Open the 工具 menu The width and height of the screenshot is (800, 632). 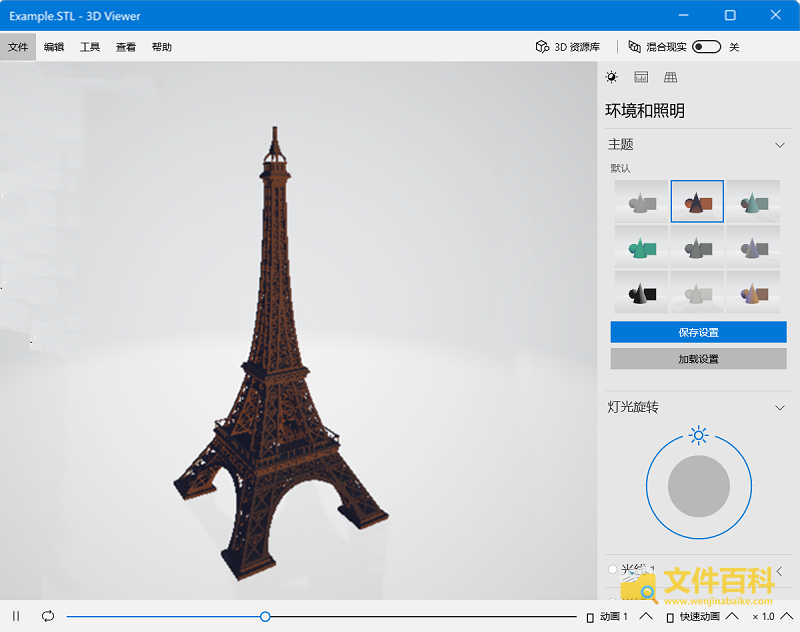(x=90, y=47)
